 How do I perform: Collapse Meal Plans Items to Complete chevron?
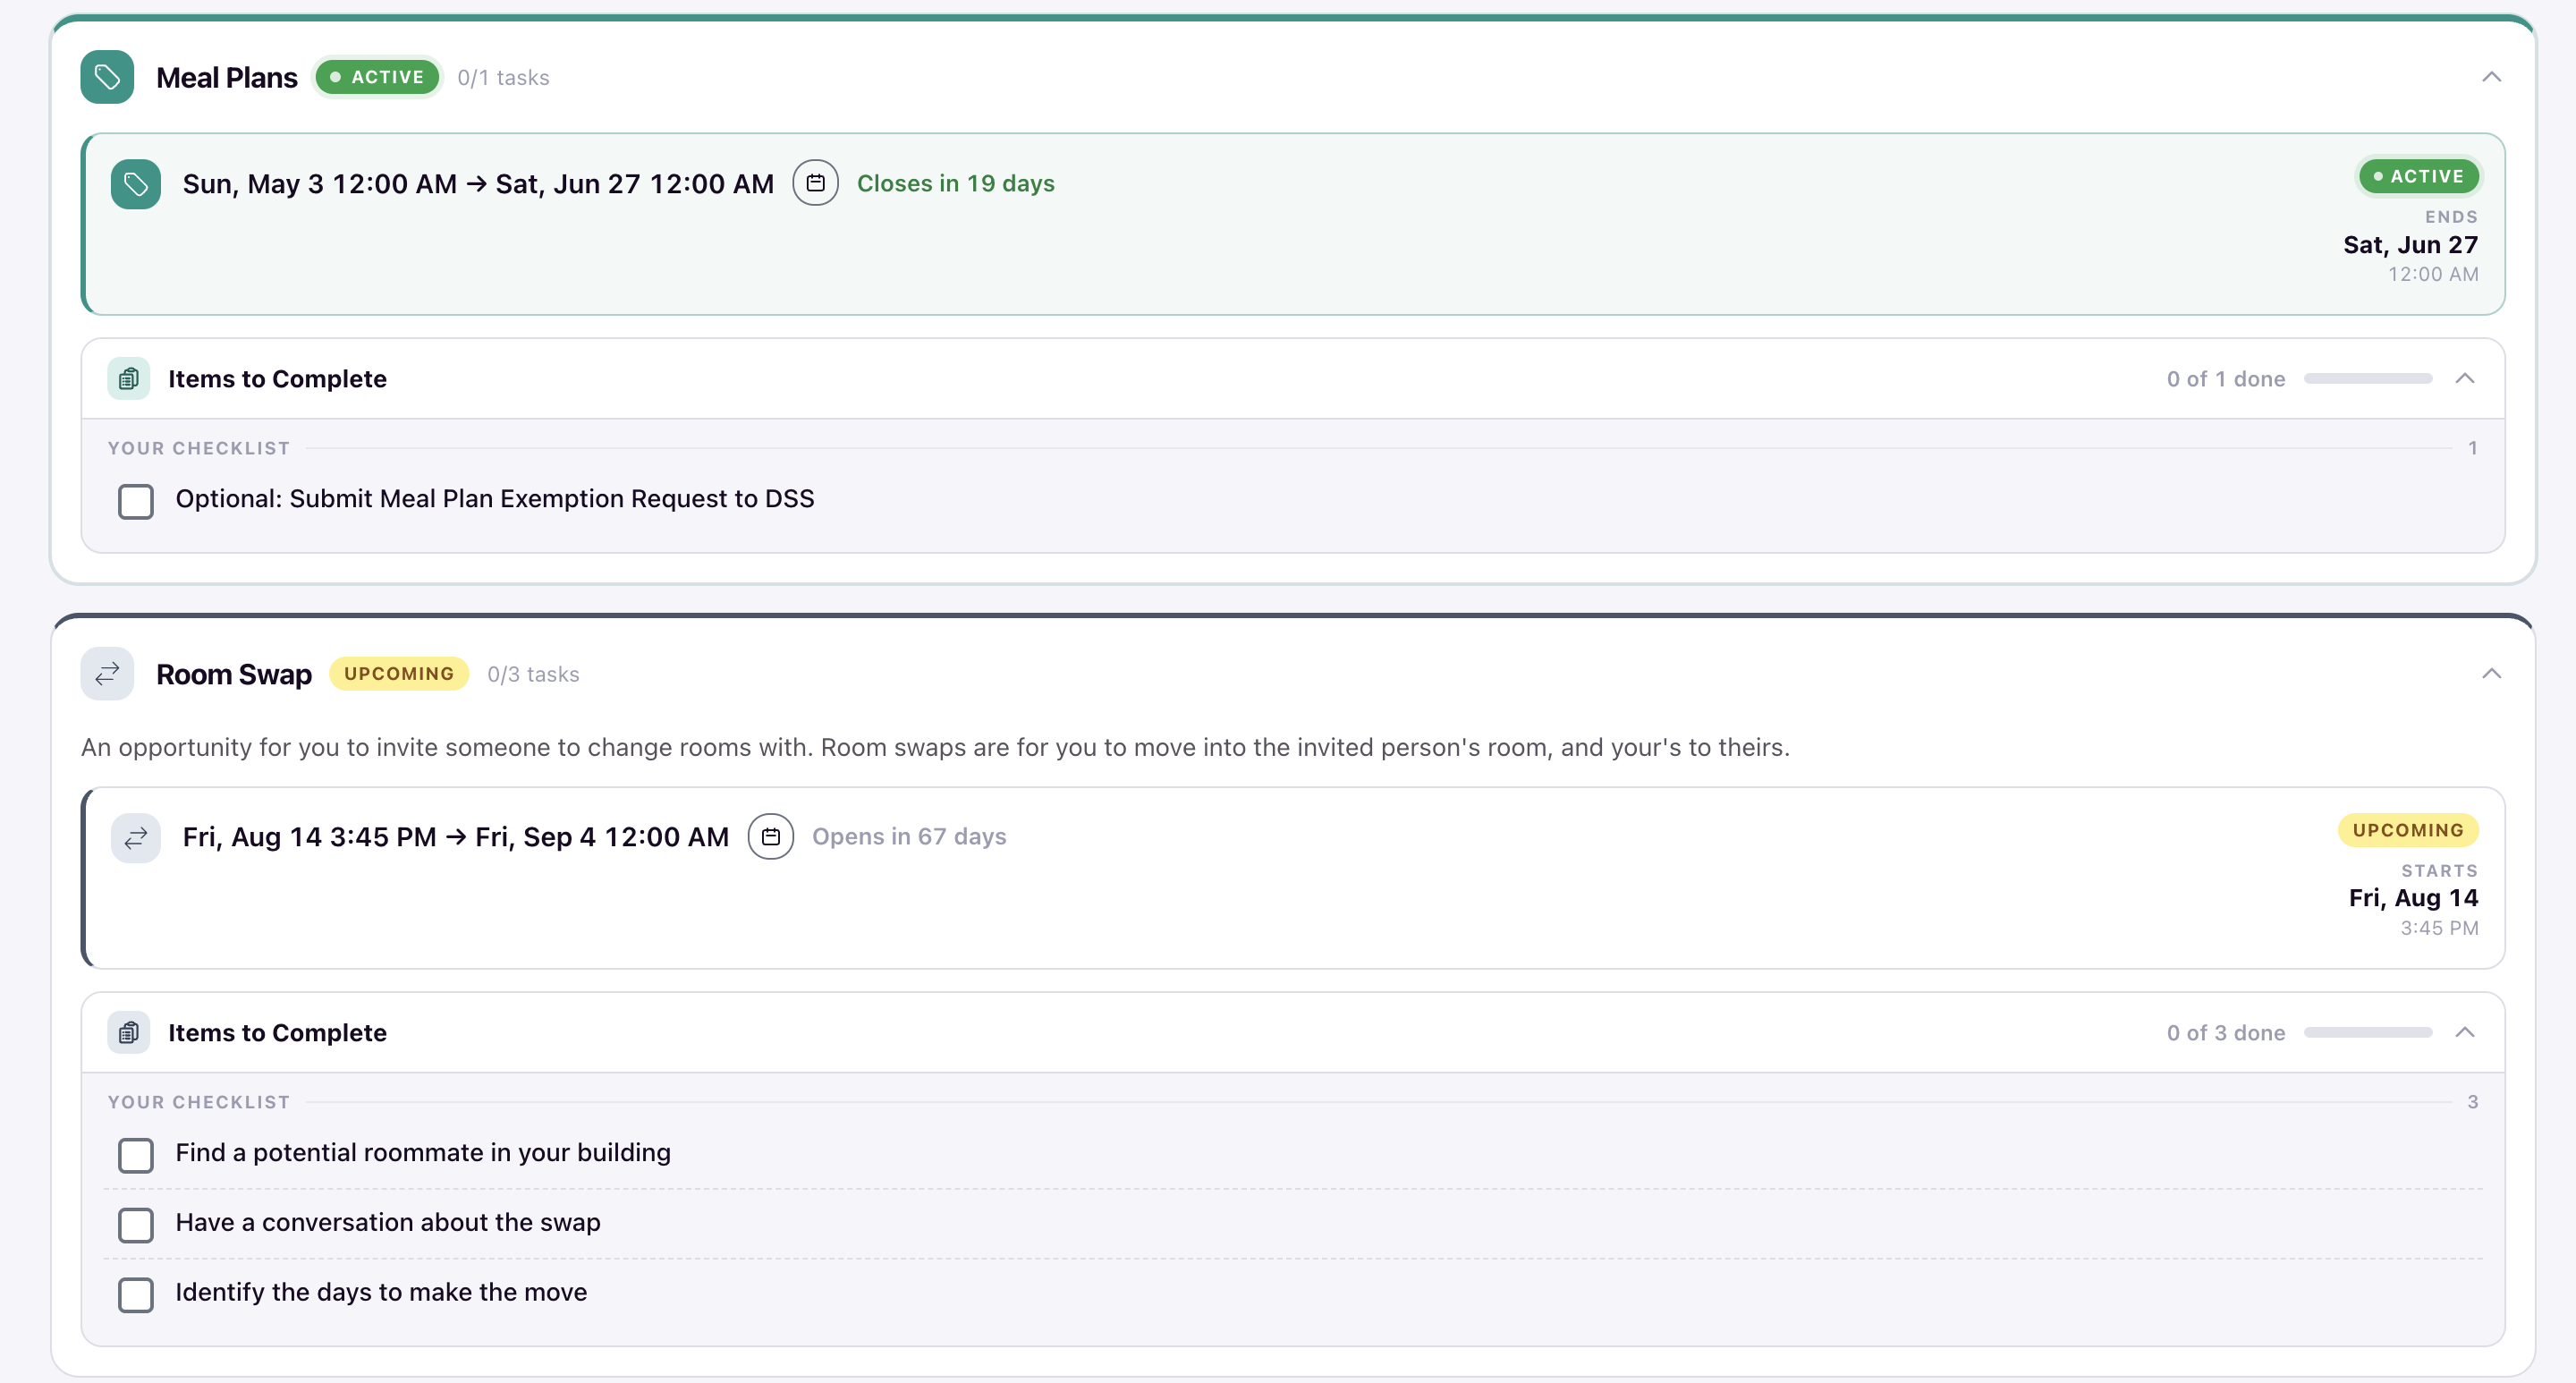[2465, 378]
